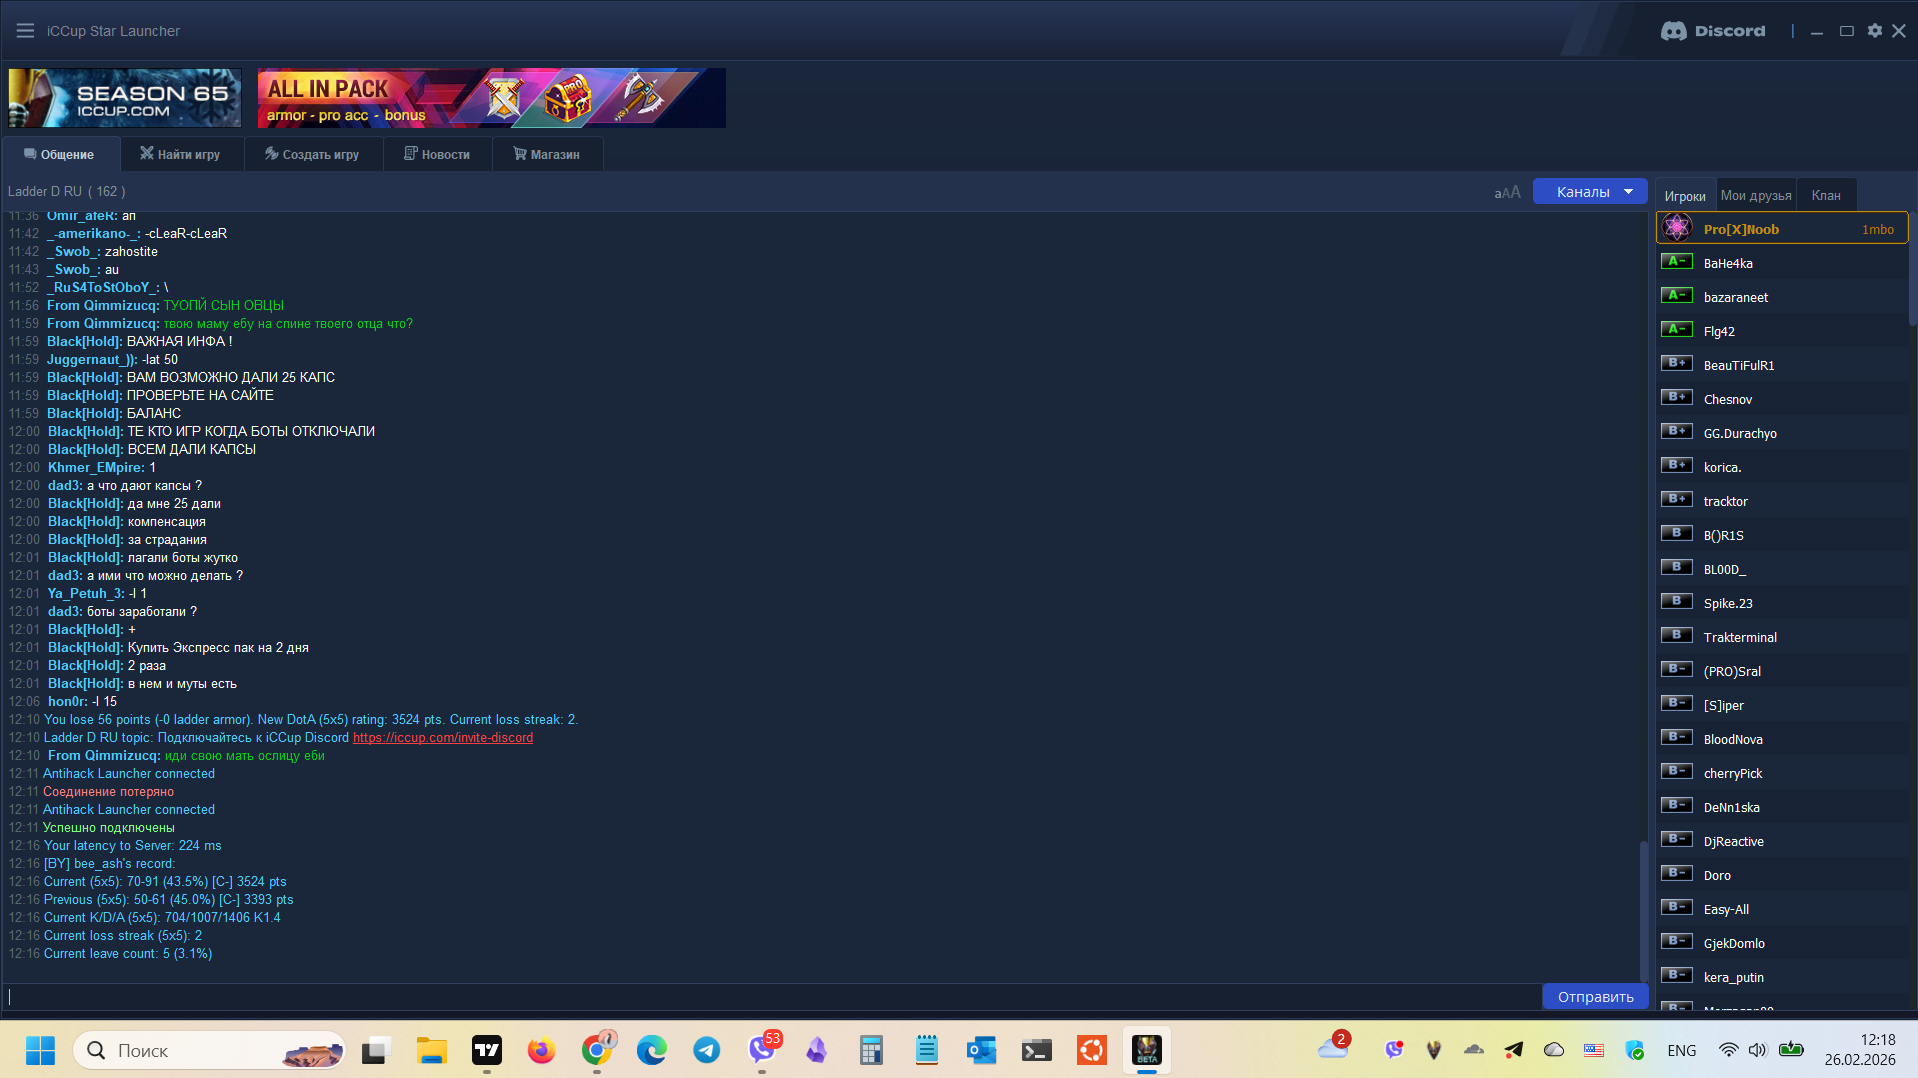Open the ALL IN PACK promo banner

click(x=492, y=98)
